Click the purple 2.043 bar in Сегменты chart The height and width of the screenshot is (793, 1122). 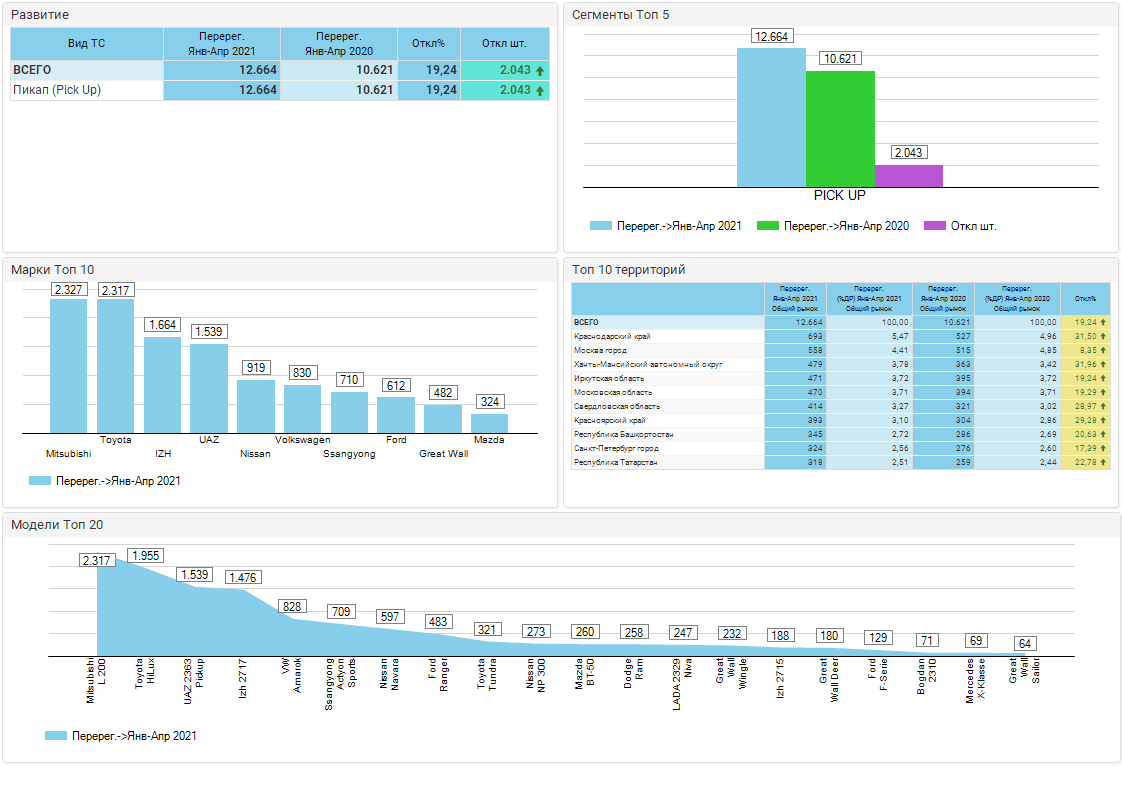[x=908, y=176]
